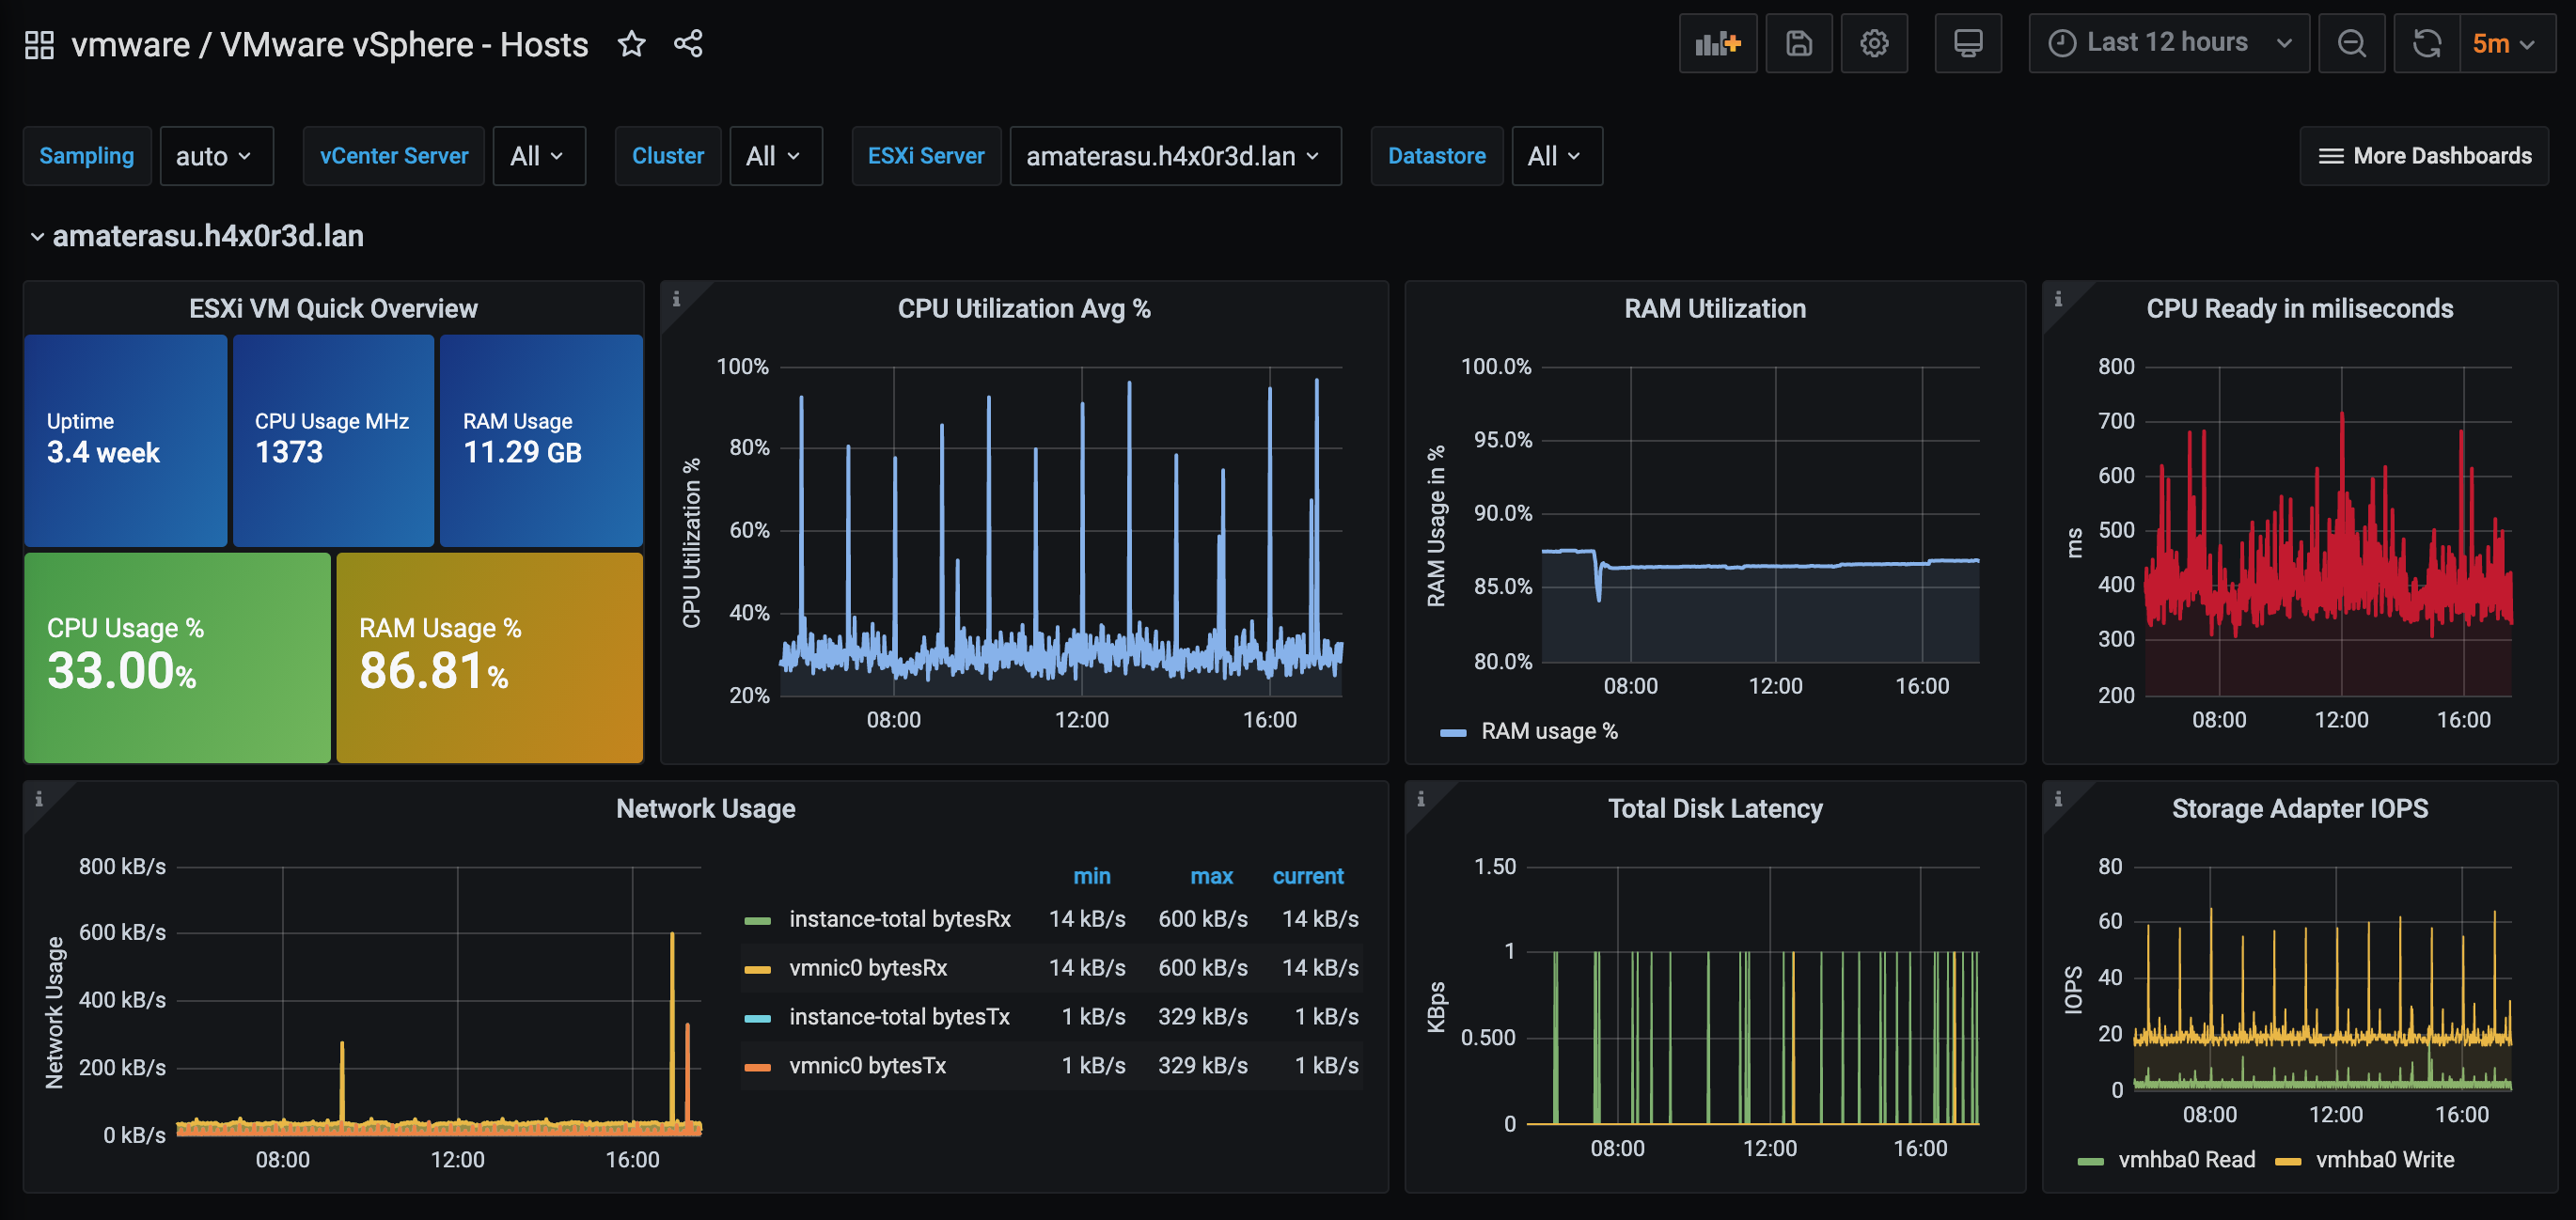This screenshot has width=2576, height=1220.
Task: Open the vmware folder breadcrumb
Action: (131, 45)
